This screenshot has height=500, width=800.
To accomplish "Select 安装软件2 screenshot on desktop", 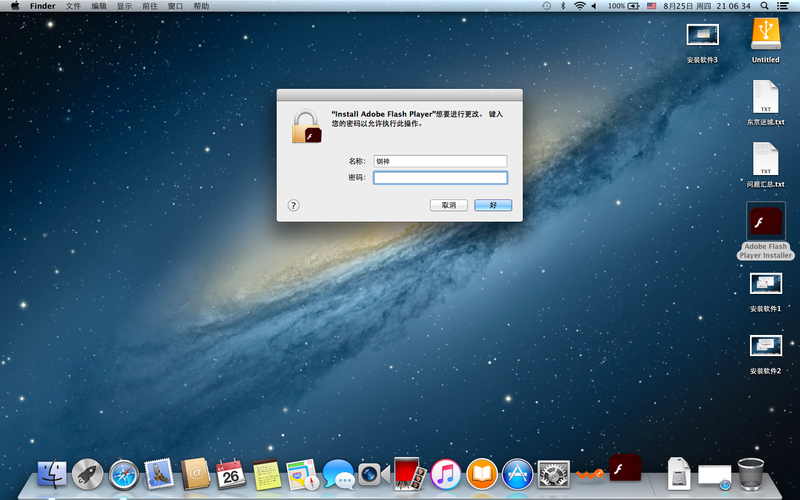I will pyautogui.click(x=766, y=354).
